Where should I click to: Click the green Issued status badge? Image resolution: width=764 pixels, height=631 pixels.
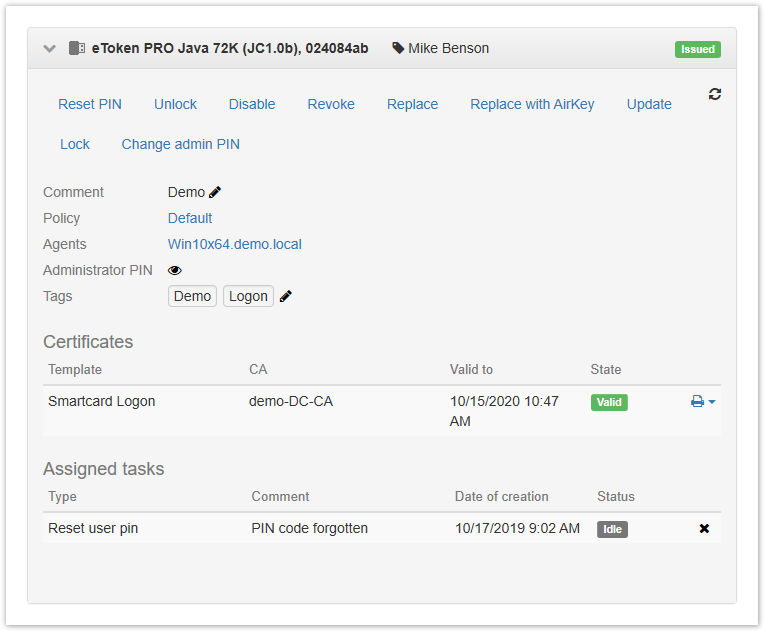pos(697,49)
